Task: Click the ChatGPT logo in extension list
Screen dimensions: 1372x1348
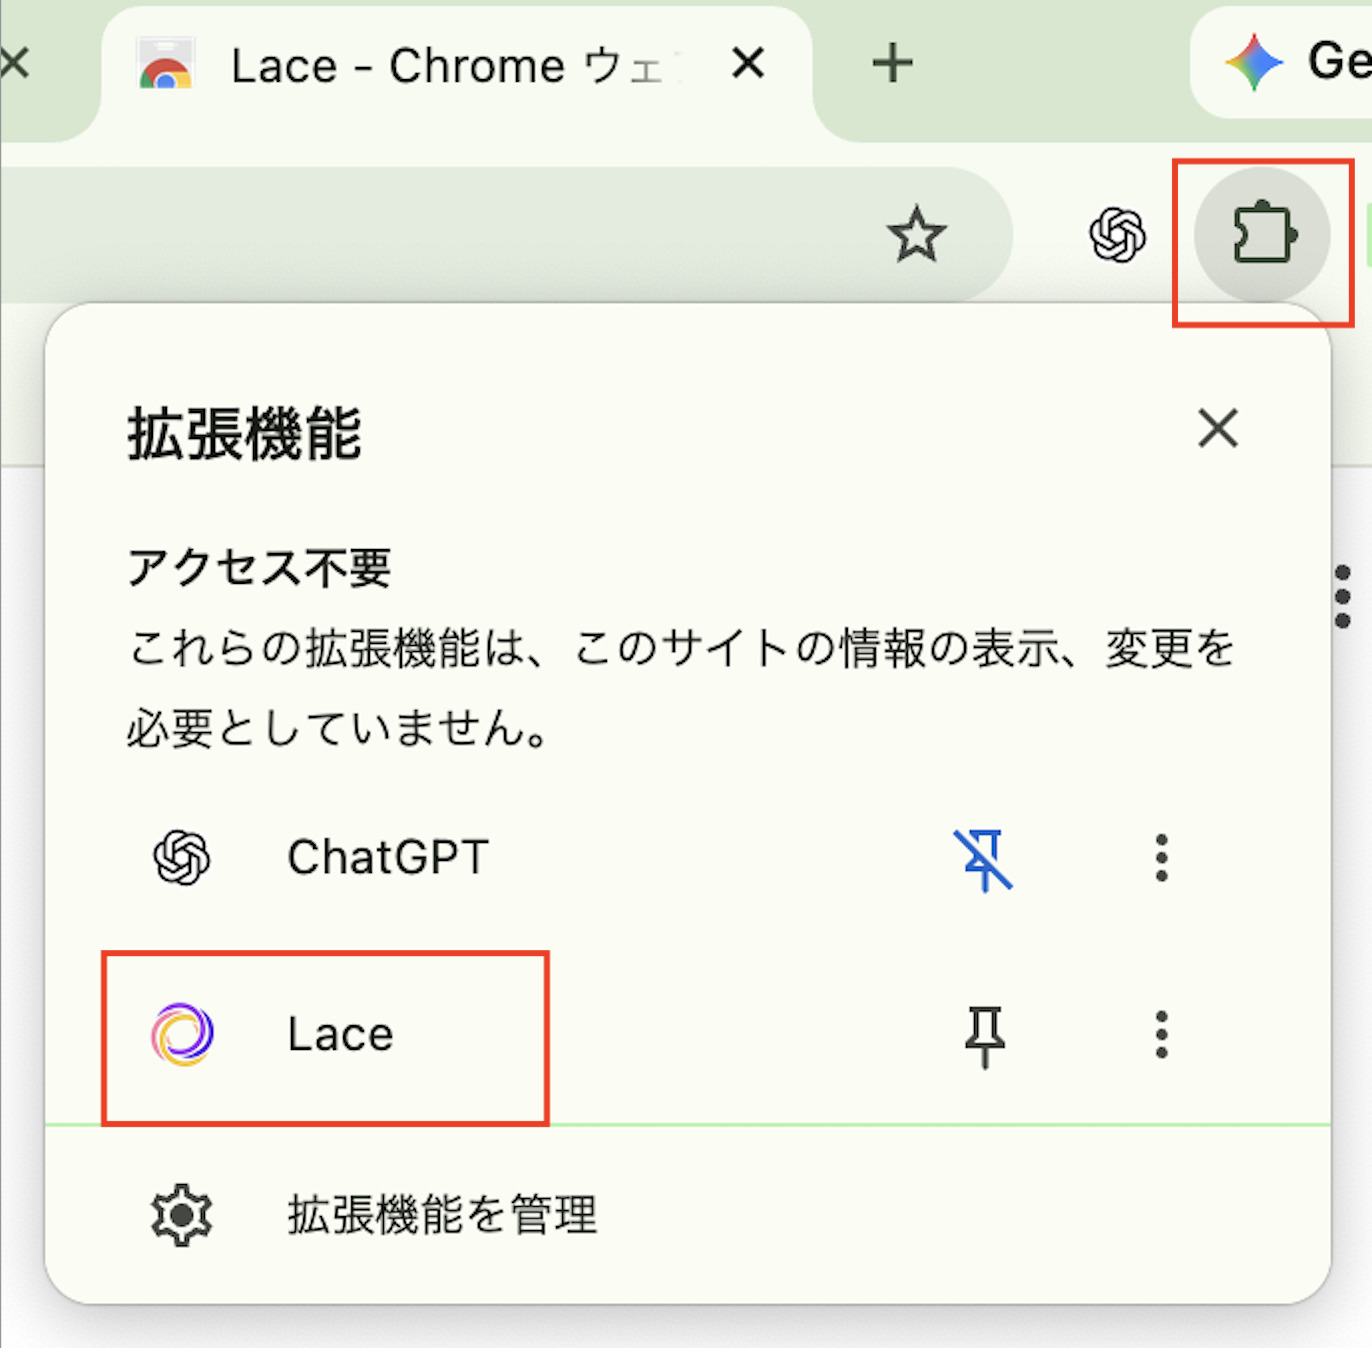Action: tap(182, 858)
